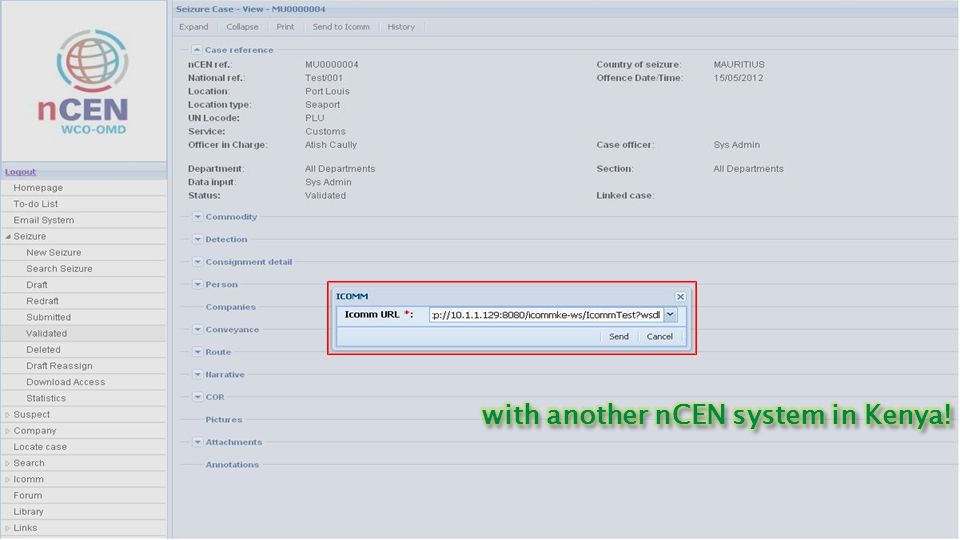This screenshot has height=540, width=960.
Task: Close the ICOMM dialog with X
Action: click(680, 296)
